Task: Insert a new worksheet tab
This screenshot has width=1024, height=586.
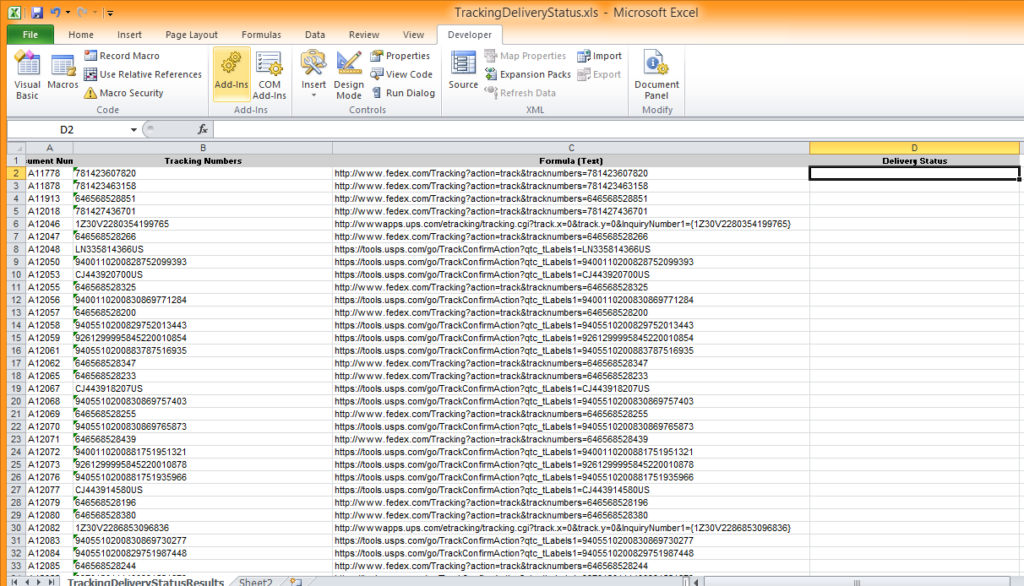Action: click(296, 581)
